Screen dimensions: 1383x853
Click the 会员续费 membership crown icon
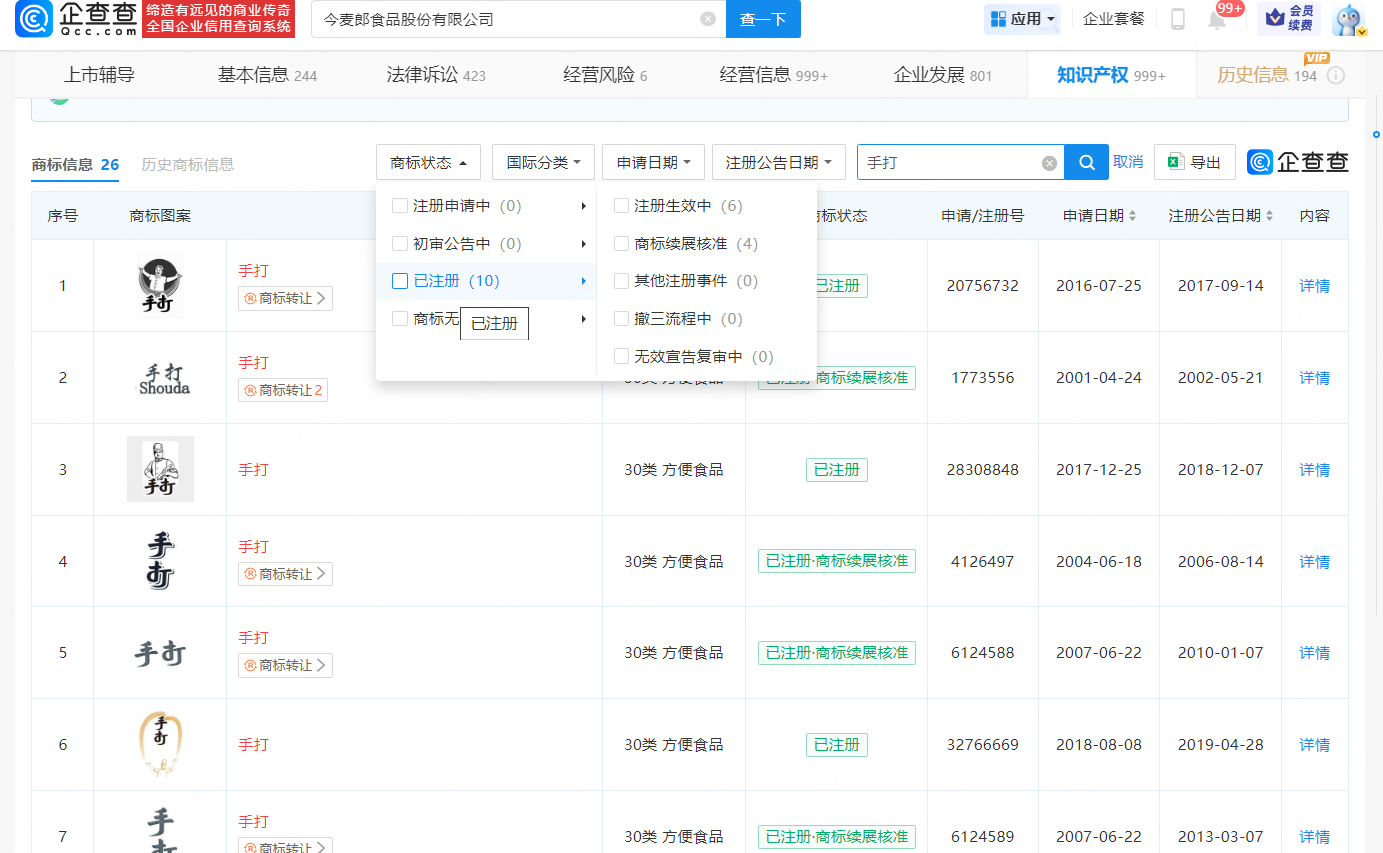[1288, 19]
